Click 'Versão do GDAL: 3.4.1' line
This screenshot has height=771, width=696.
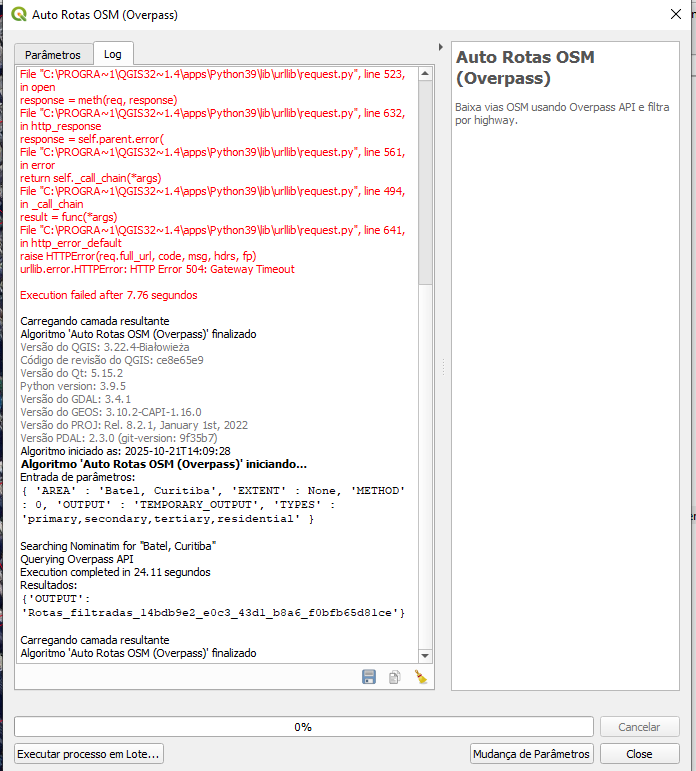click(75, 399)
